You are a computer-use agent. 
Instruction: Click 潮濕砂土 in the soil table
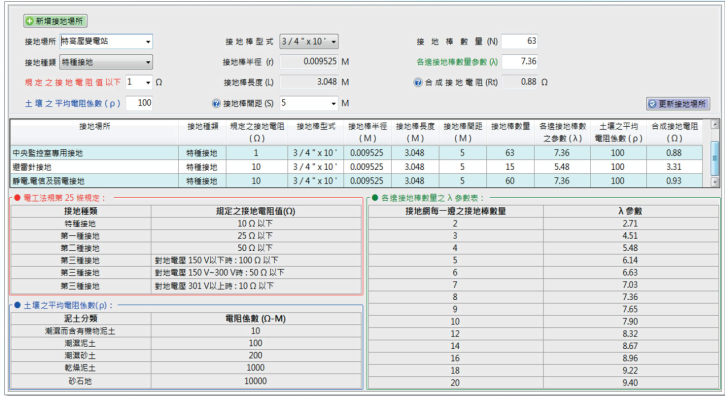(x=80, y=356)
